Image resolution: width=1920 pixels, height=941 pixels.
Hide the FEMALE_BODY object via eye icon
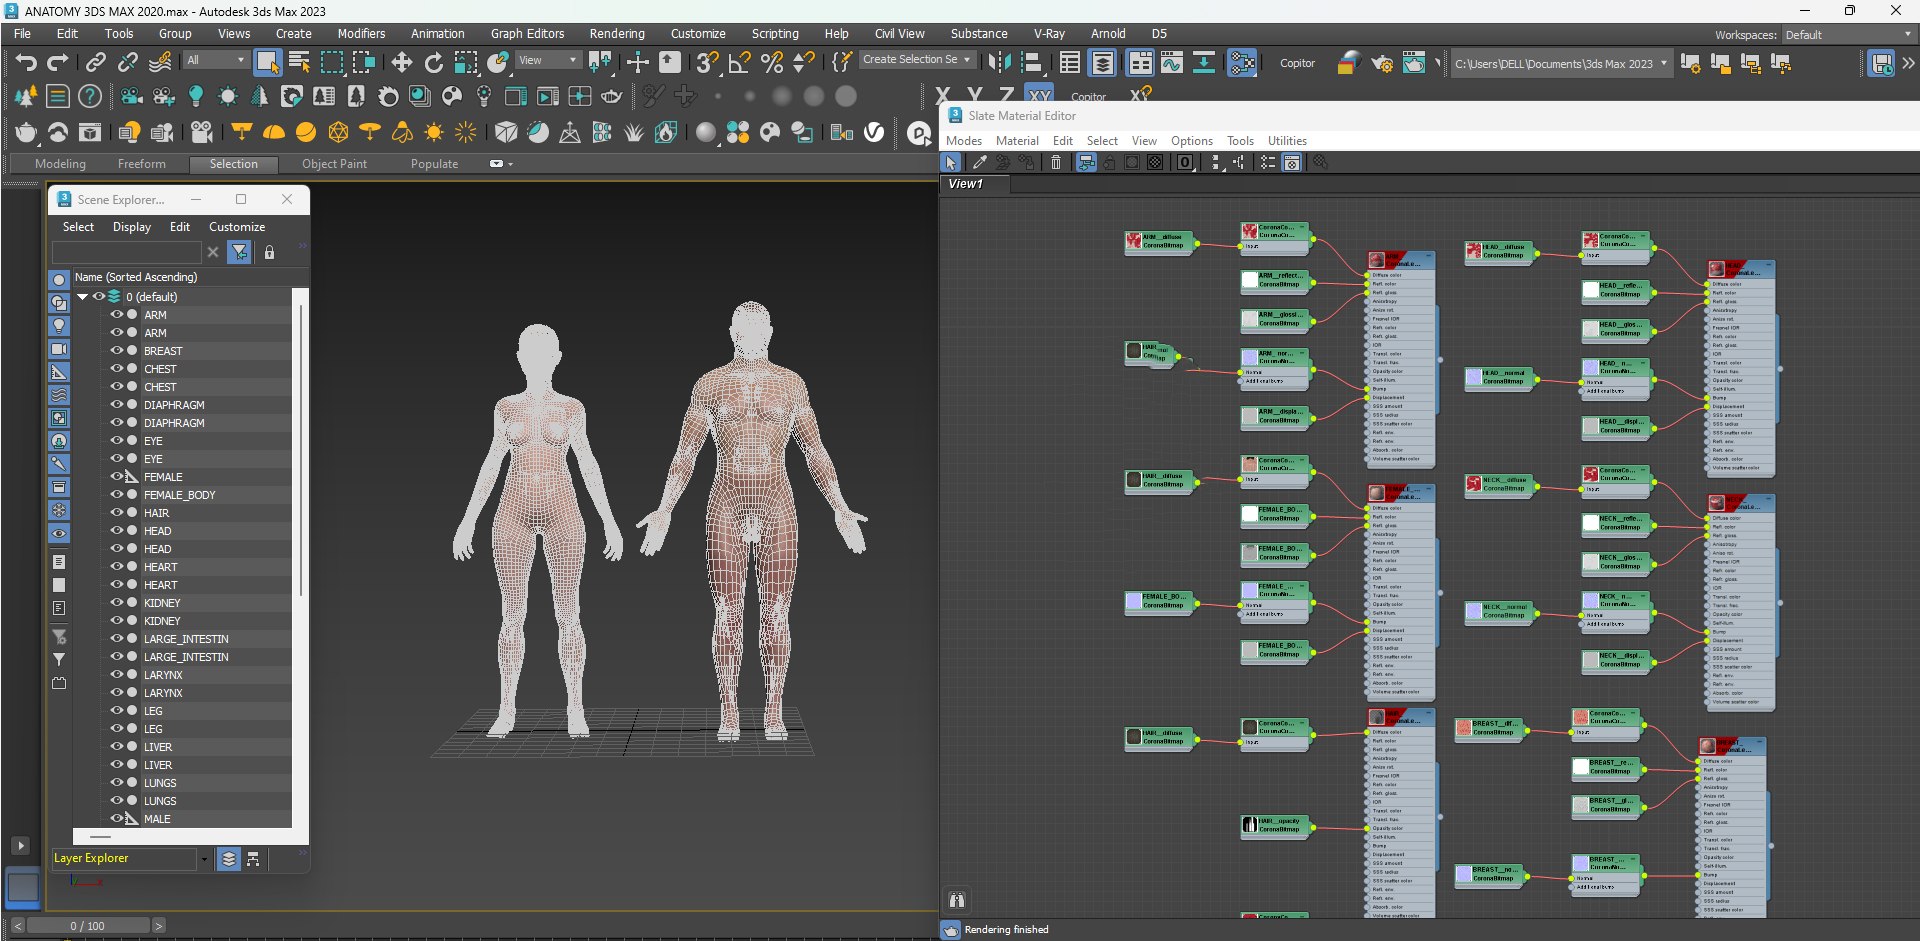pos(117,495)
